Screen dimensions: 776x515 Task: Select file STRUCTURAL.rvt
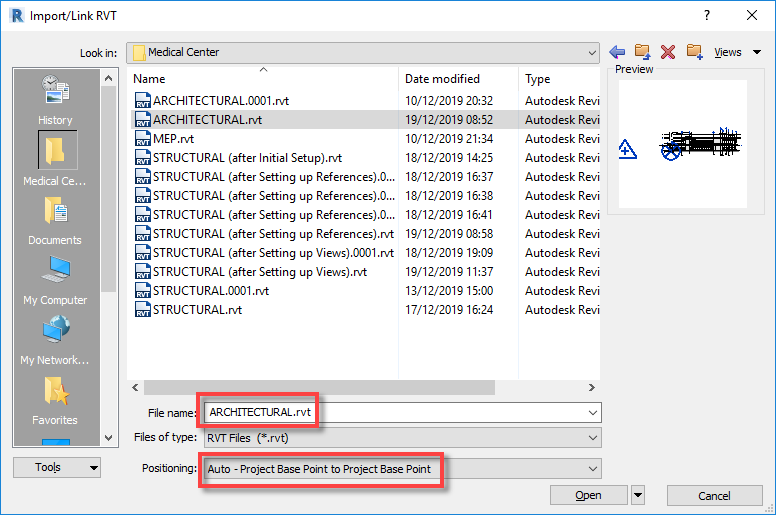(x=197, y=310)
